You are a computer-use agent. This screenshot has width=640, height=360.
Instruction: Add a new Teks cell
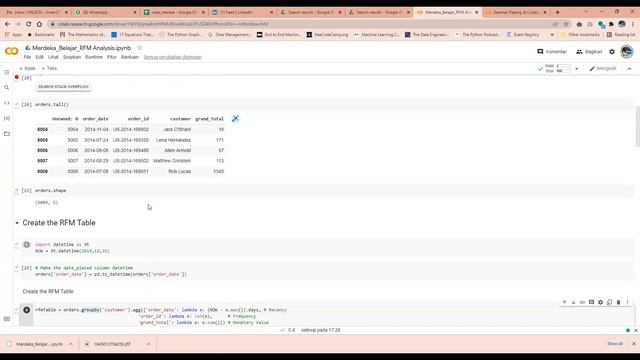[49, 69]
